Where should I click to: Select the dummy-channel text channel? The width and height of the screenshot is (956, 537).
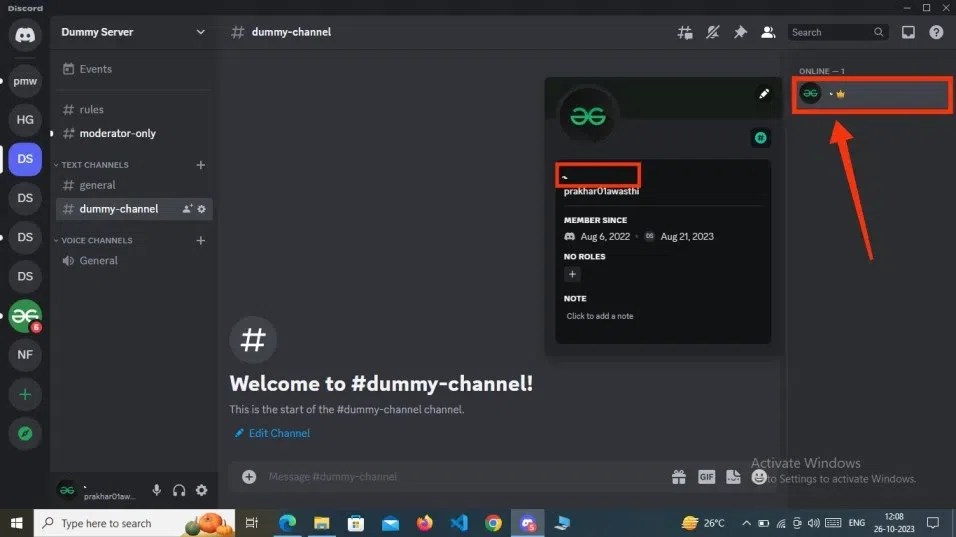[133, 209]
